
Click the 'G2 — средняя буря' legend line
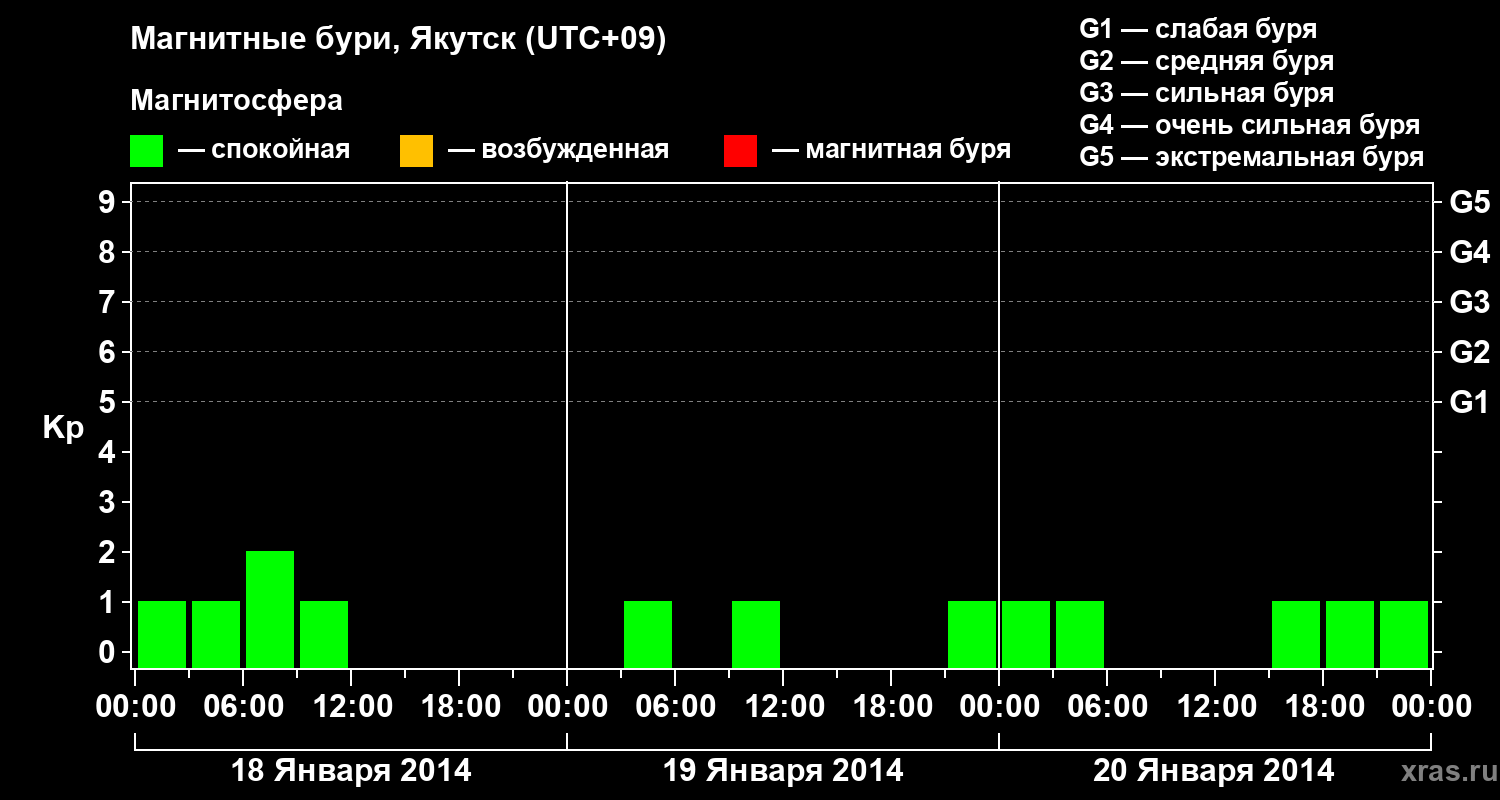point(1207,61)
